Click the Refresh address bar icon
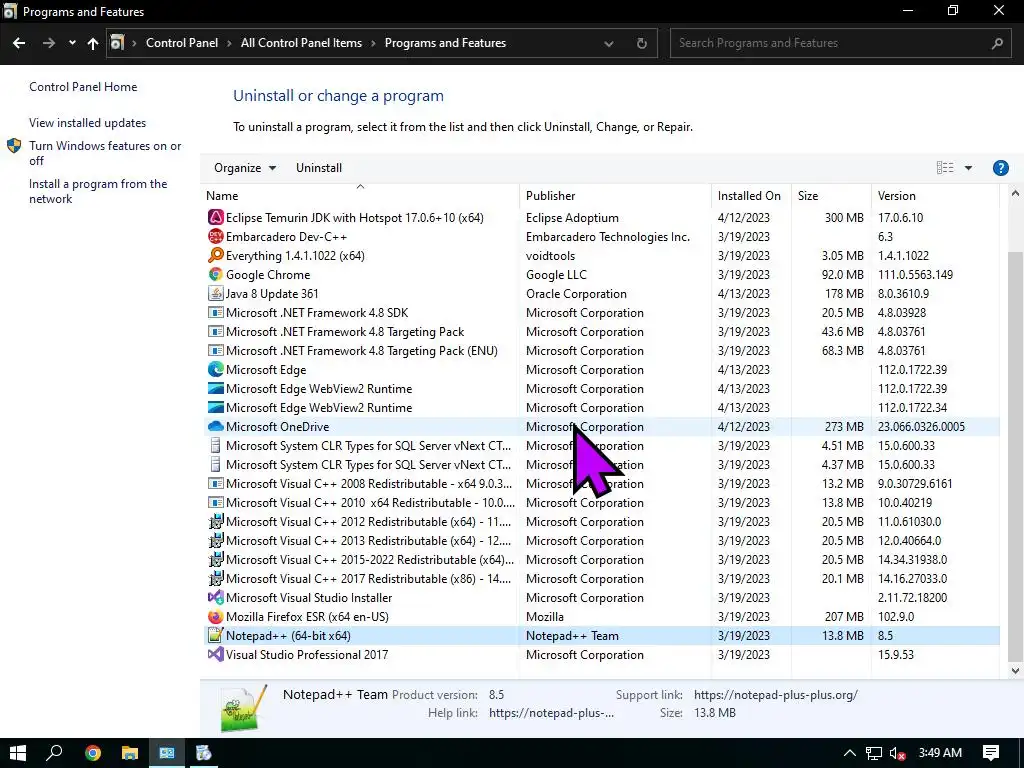This screenshot has height=768, width=1024. point(642,43)
